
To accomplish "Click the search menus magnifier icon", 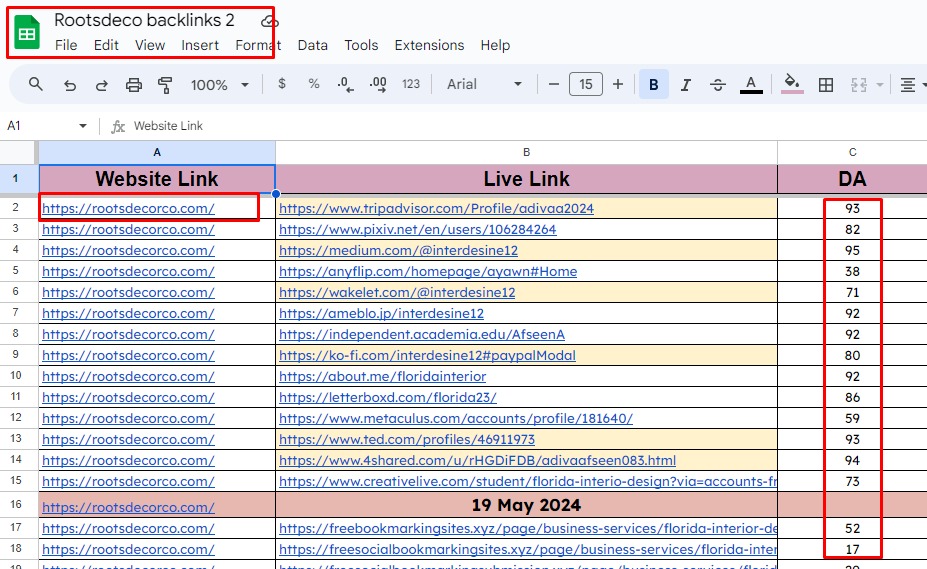I will click(x=36, y=85).
